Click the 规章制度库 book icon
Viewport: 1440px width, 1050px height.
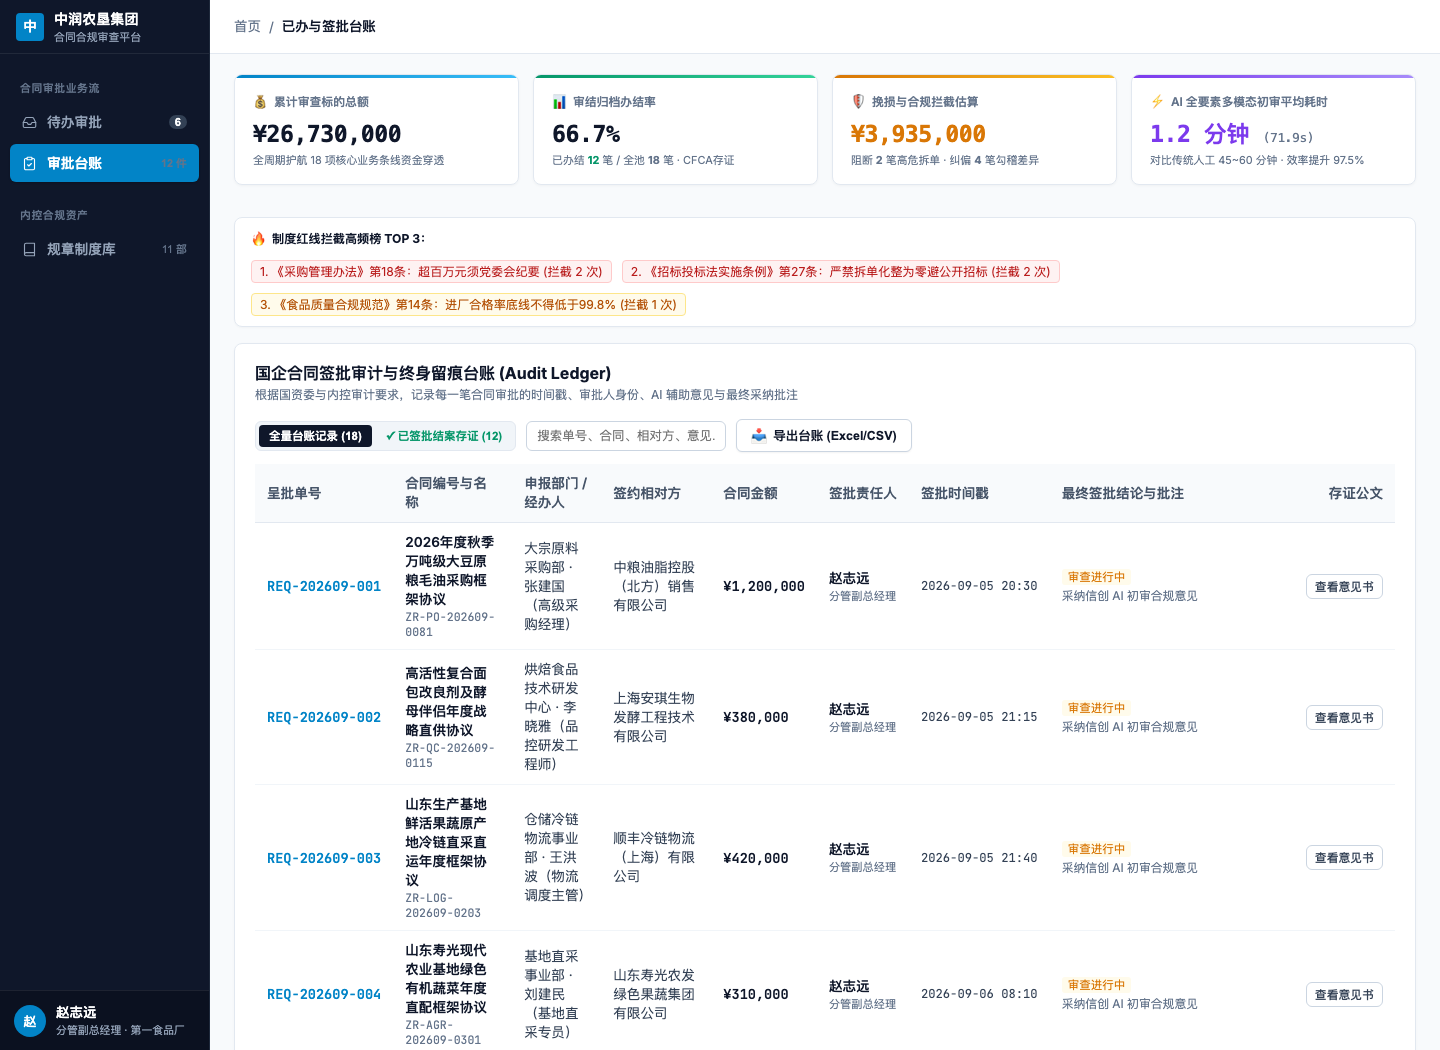(30, 249)
